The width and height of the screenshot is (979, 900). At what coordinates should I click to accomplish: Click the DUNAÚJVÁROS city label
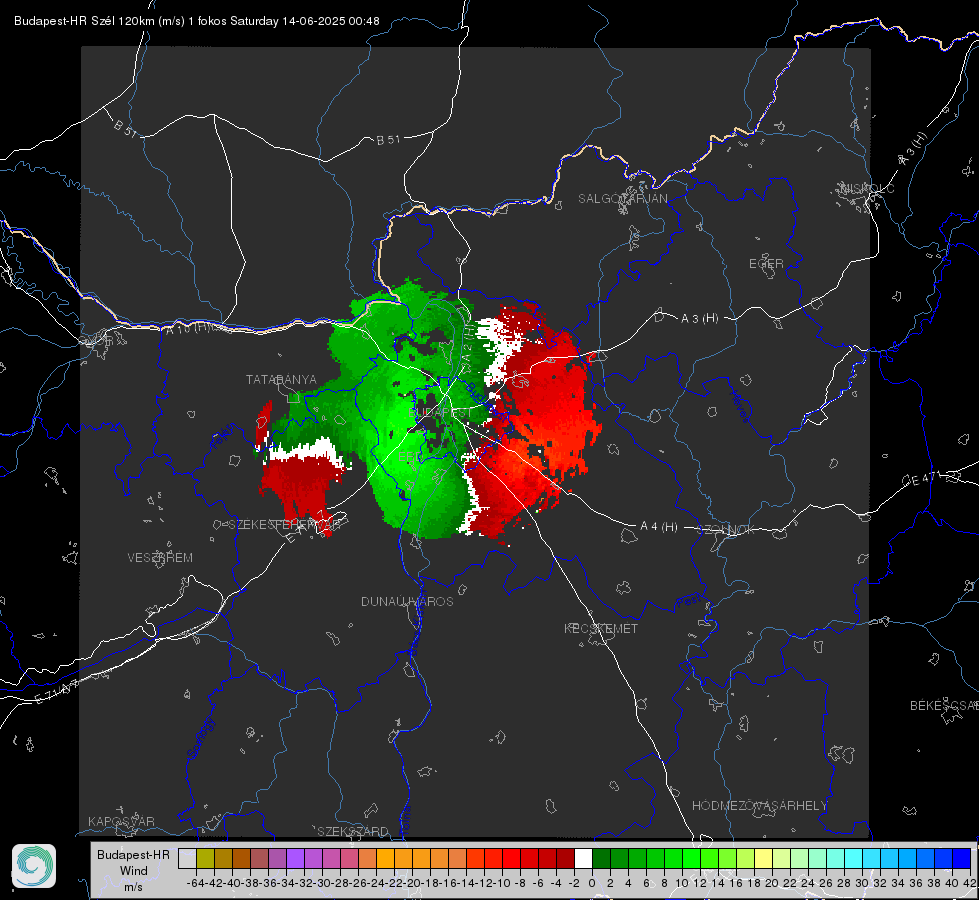407,601
